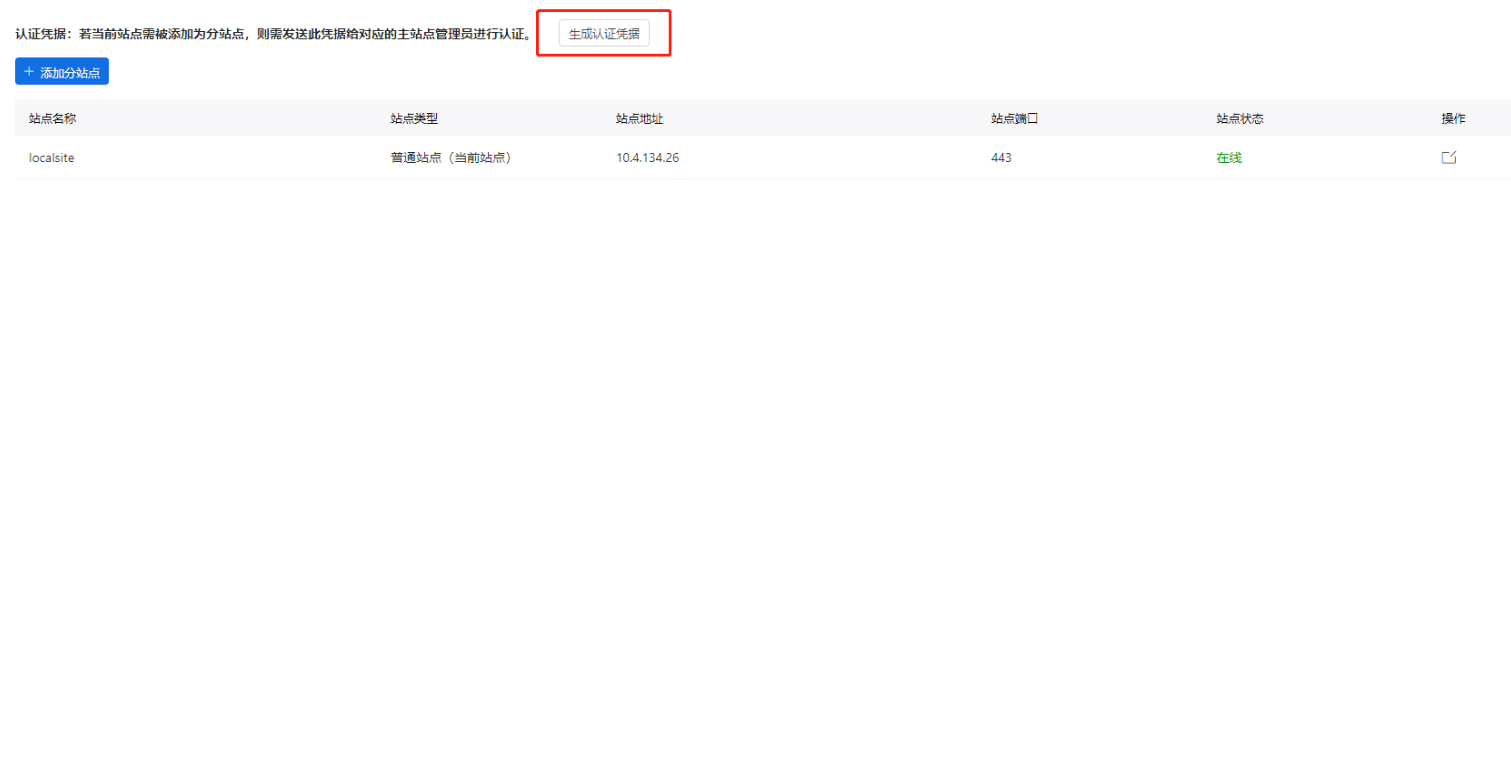Open the edit icon for localsite row
The height and width of the screenshot is (769, 1511).
pos(1448,158)
